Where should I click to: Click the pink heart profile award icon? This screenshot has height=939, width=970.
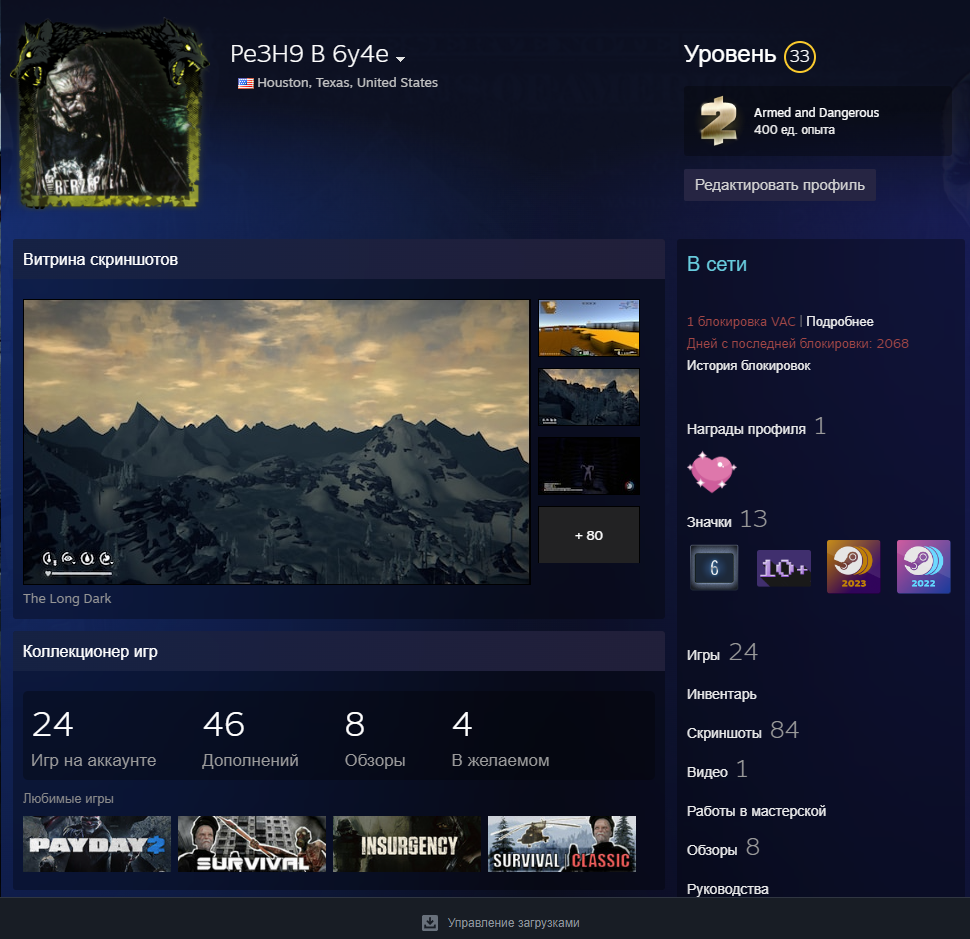coord(711,471)
